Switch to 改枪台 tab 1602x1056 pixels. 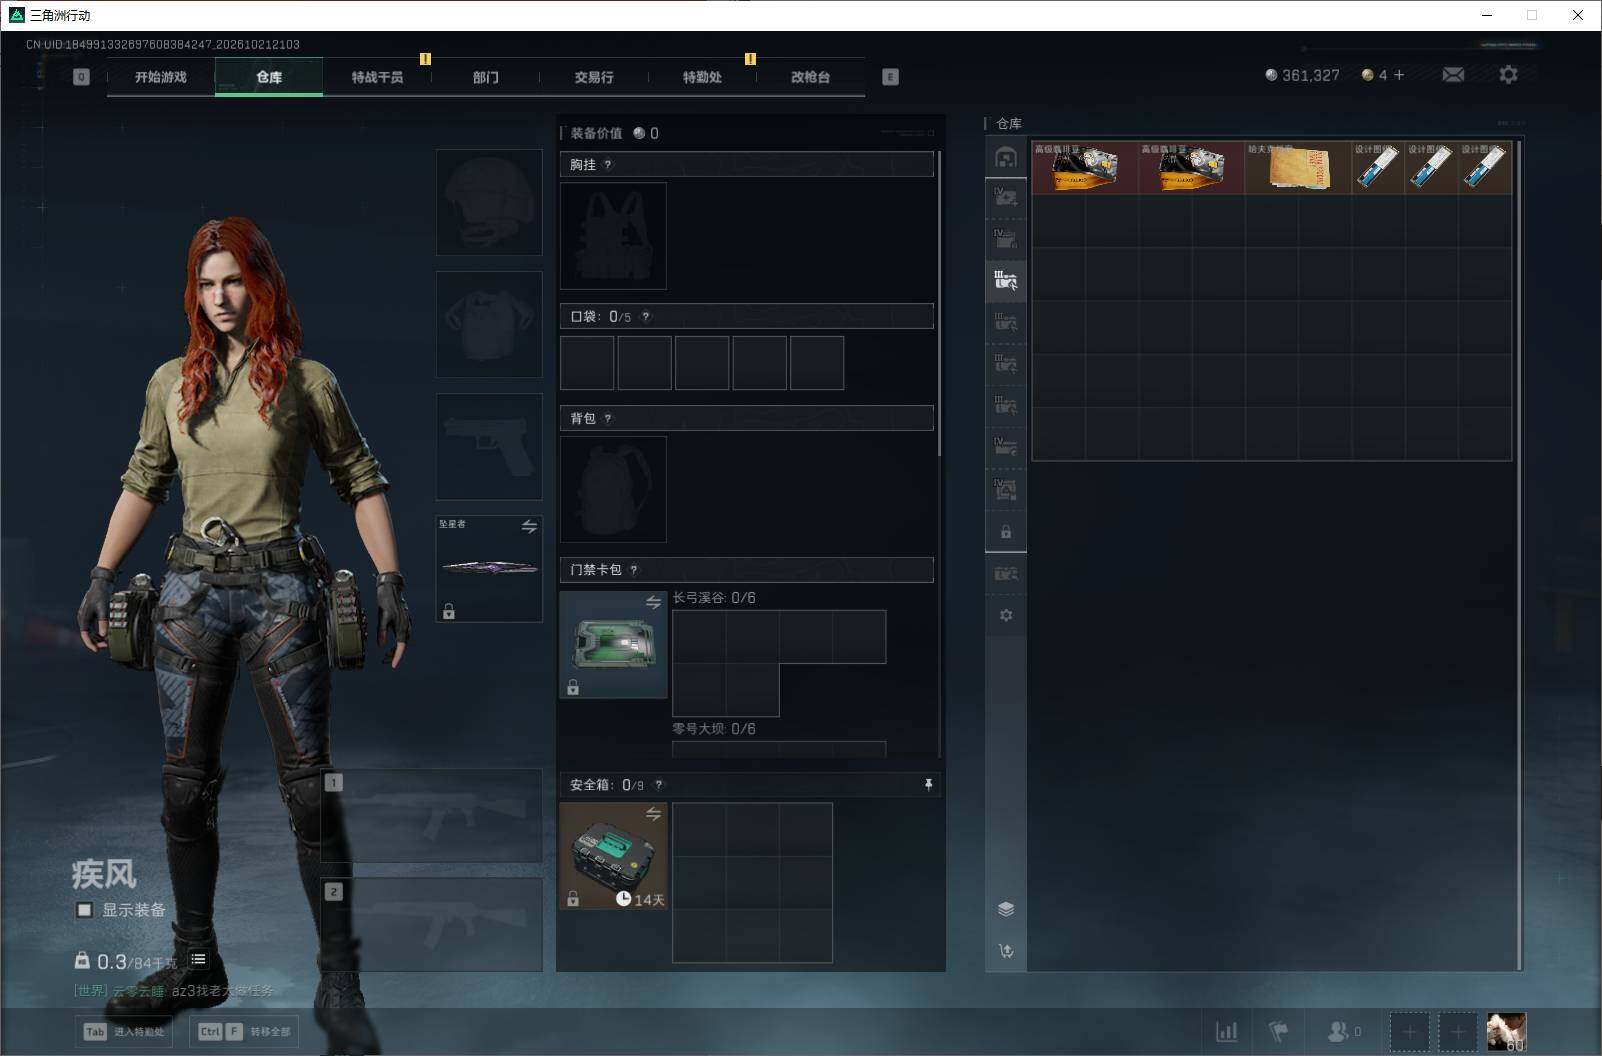(x=810, y=77)
